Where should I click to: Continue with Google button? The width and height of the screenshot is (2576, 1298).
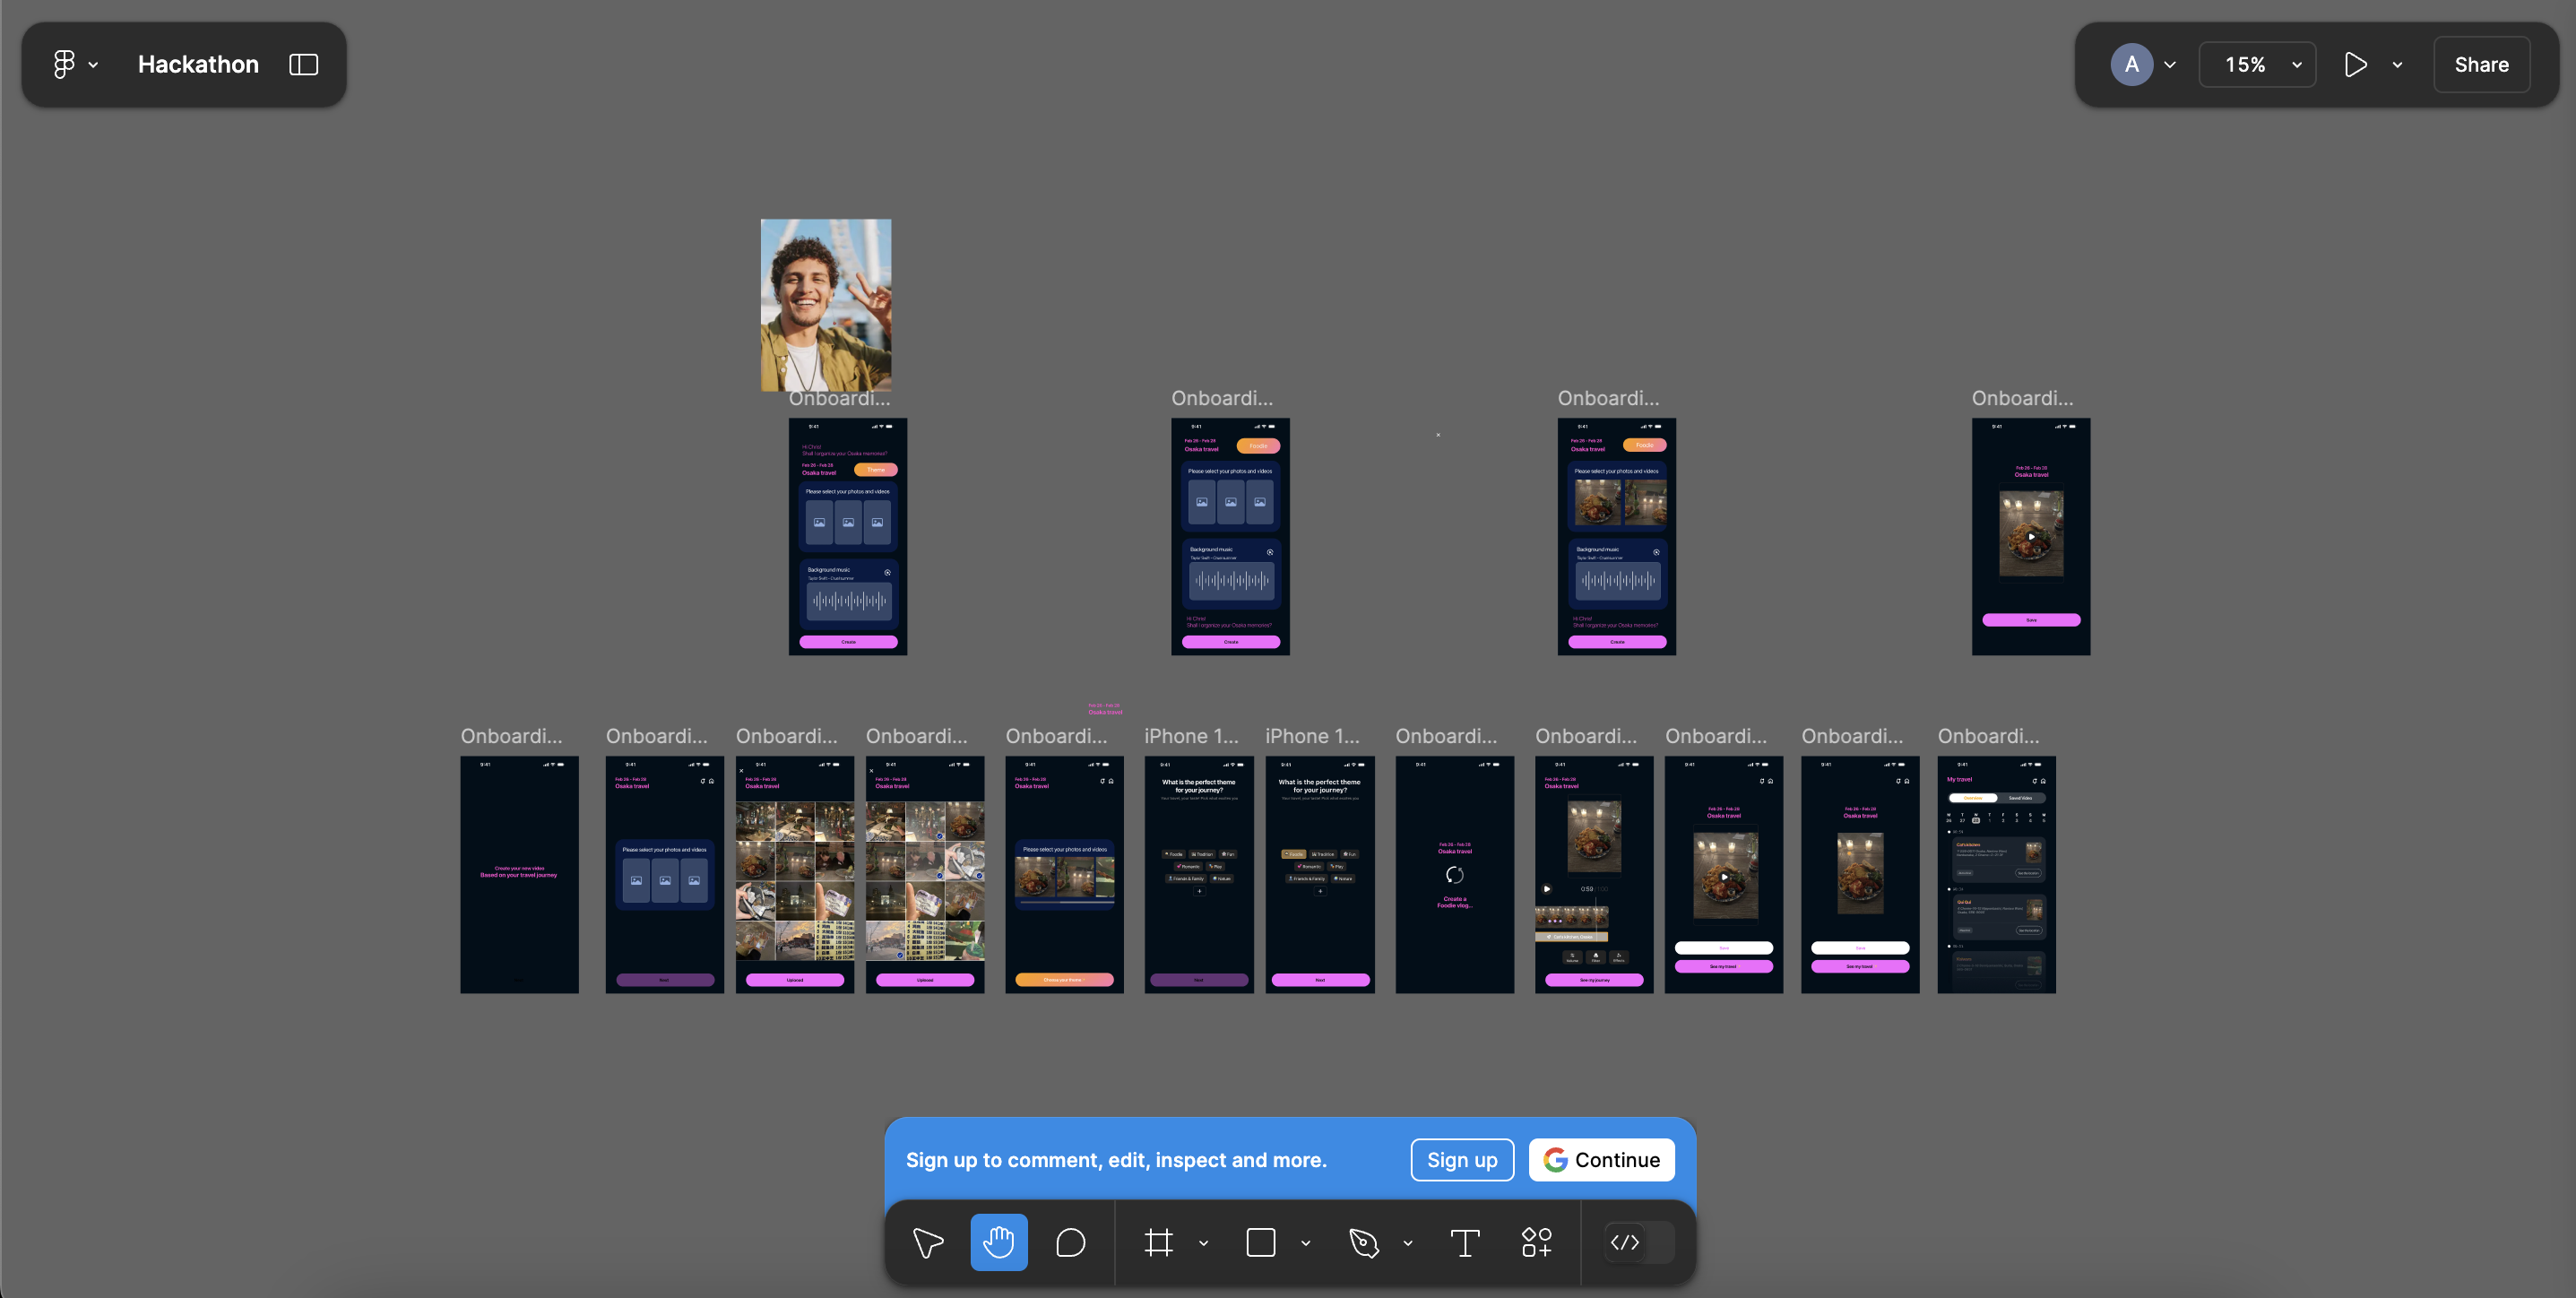pyautogui.click(x=1601, y=1160)
